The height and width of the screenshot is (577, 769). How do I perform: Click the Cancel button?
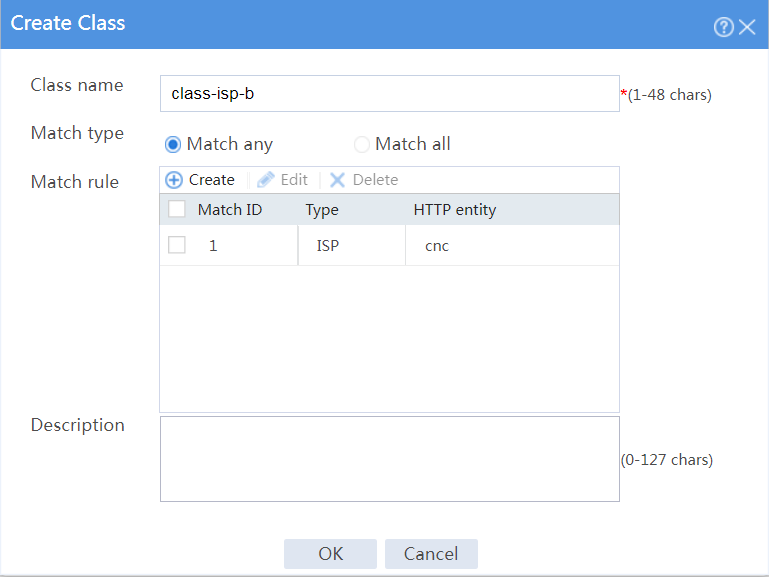click(431, 554)
